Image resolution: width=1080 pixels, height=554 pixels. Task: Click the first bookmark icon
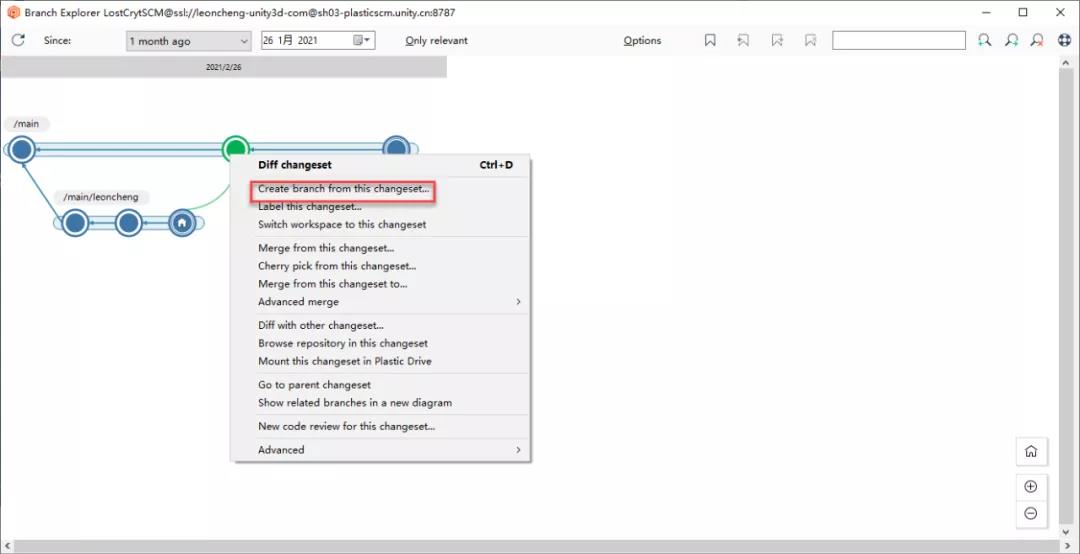click(x=710, y=41)
